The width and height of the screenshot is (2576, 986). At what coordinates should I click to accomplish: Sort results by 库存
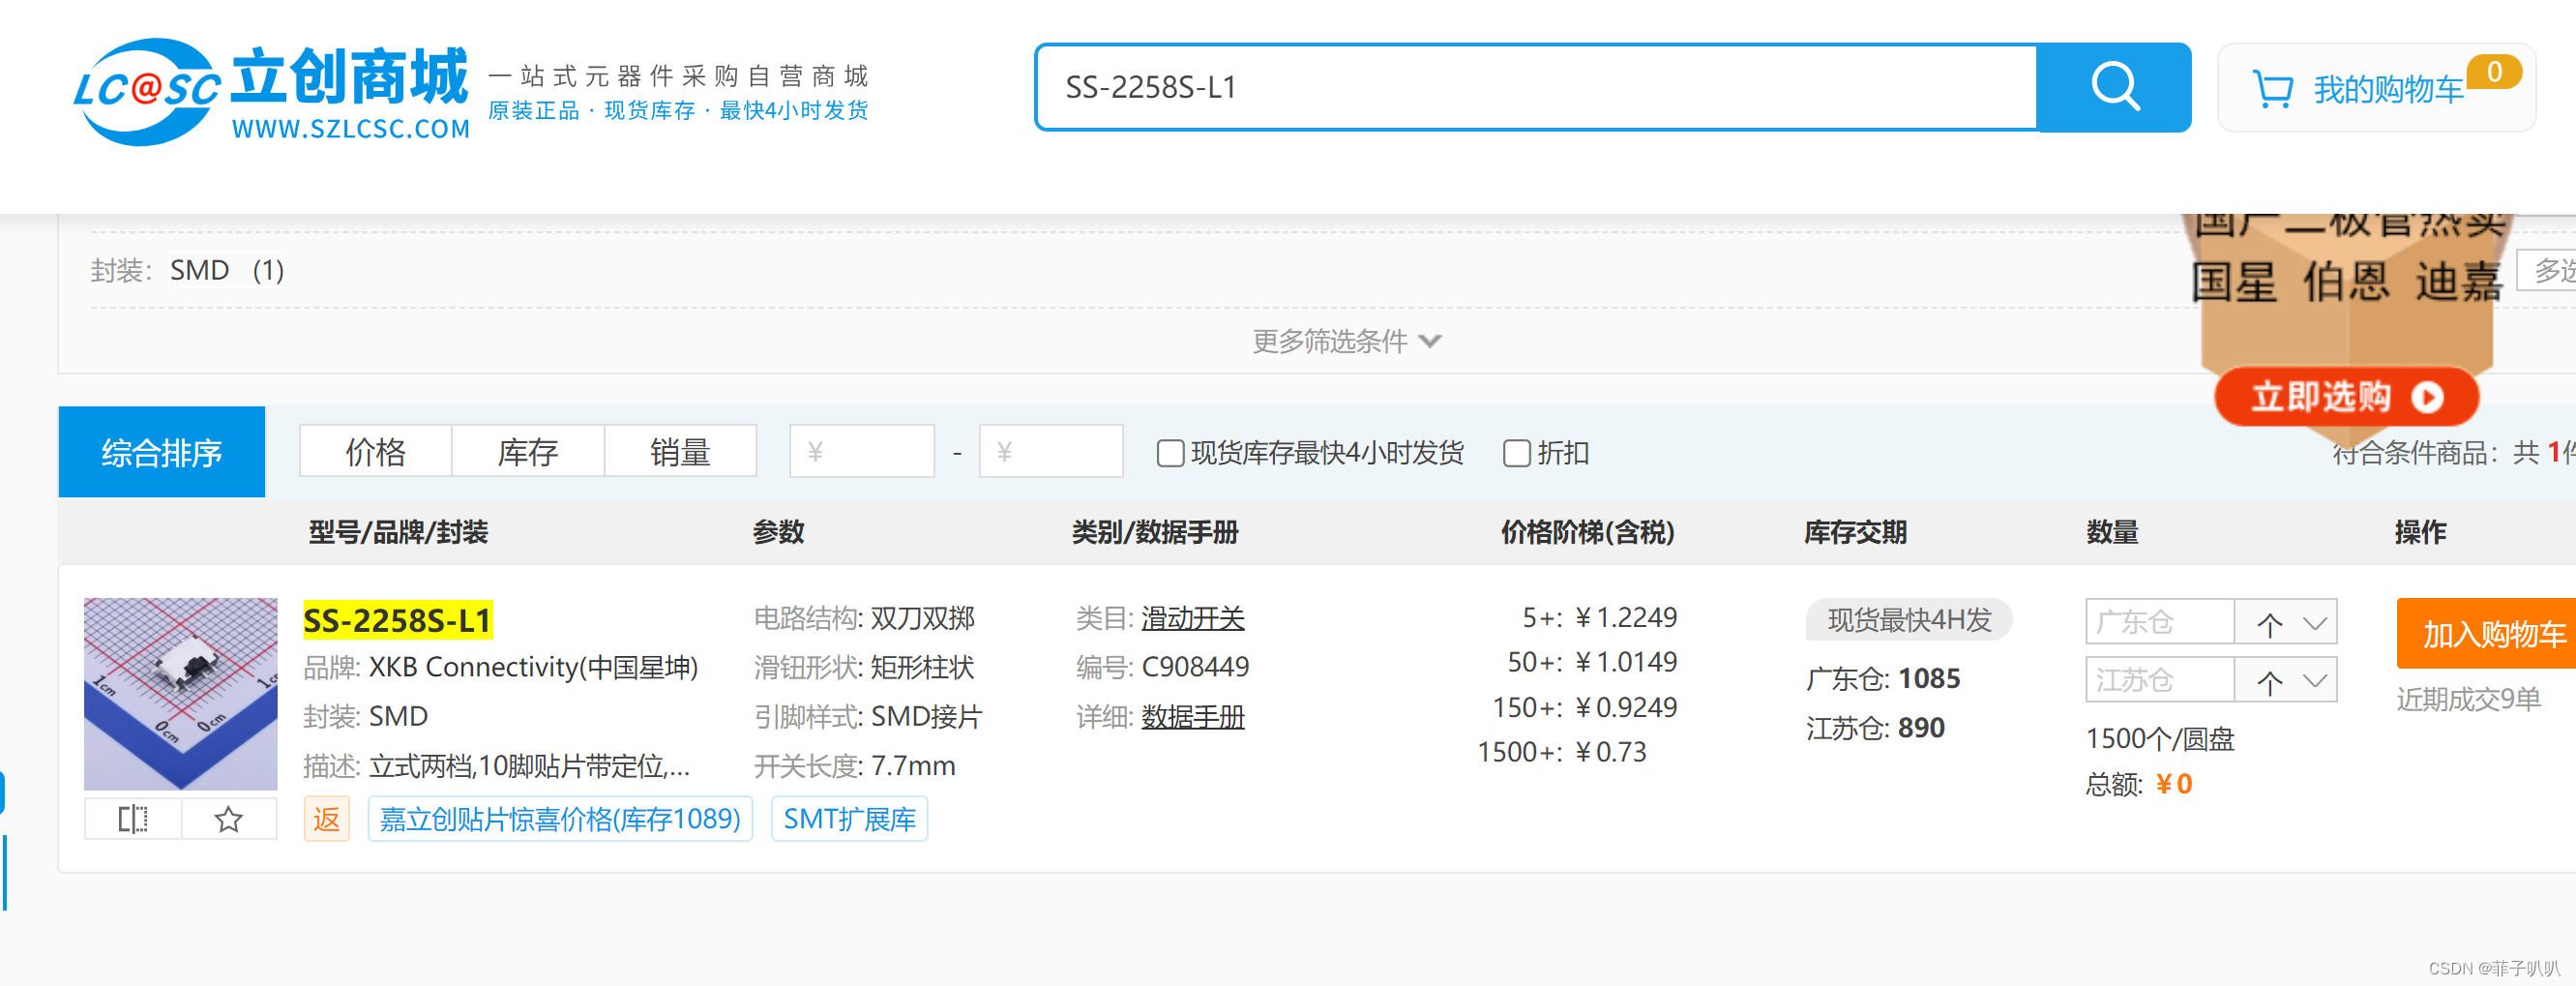pos(528,452)
